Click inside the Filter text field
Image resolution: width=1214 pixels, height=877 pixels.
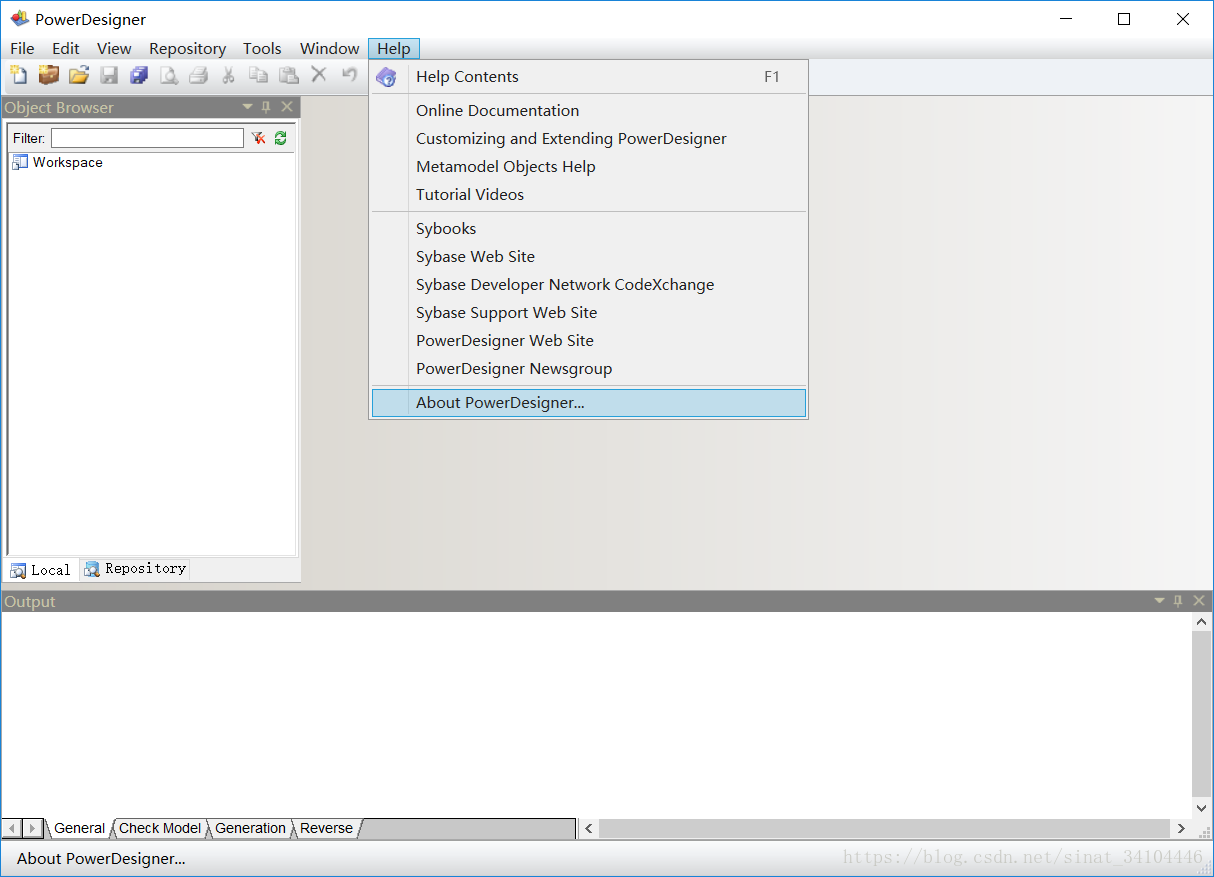click(147, 138)
